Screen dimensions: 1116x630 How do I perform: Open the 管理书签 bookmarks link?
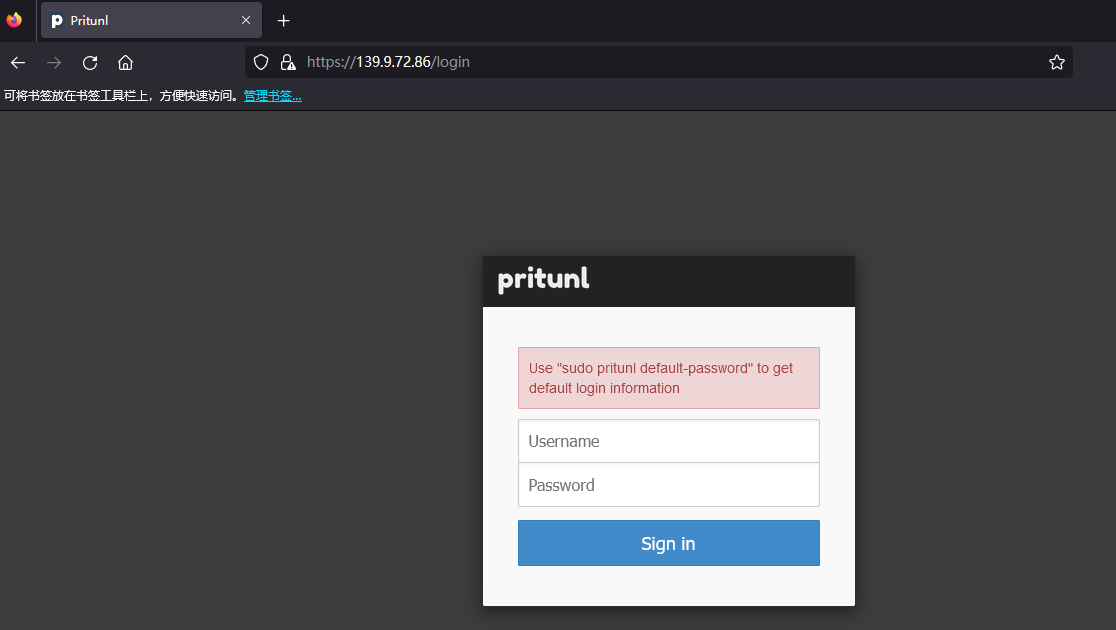click(x=273, y=95)
